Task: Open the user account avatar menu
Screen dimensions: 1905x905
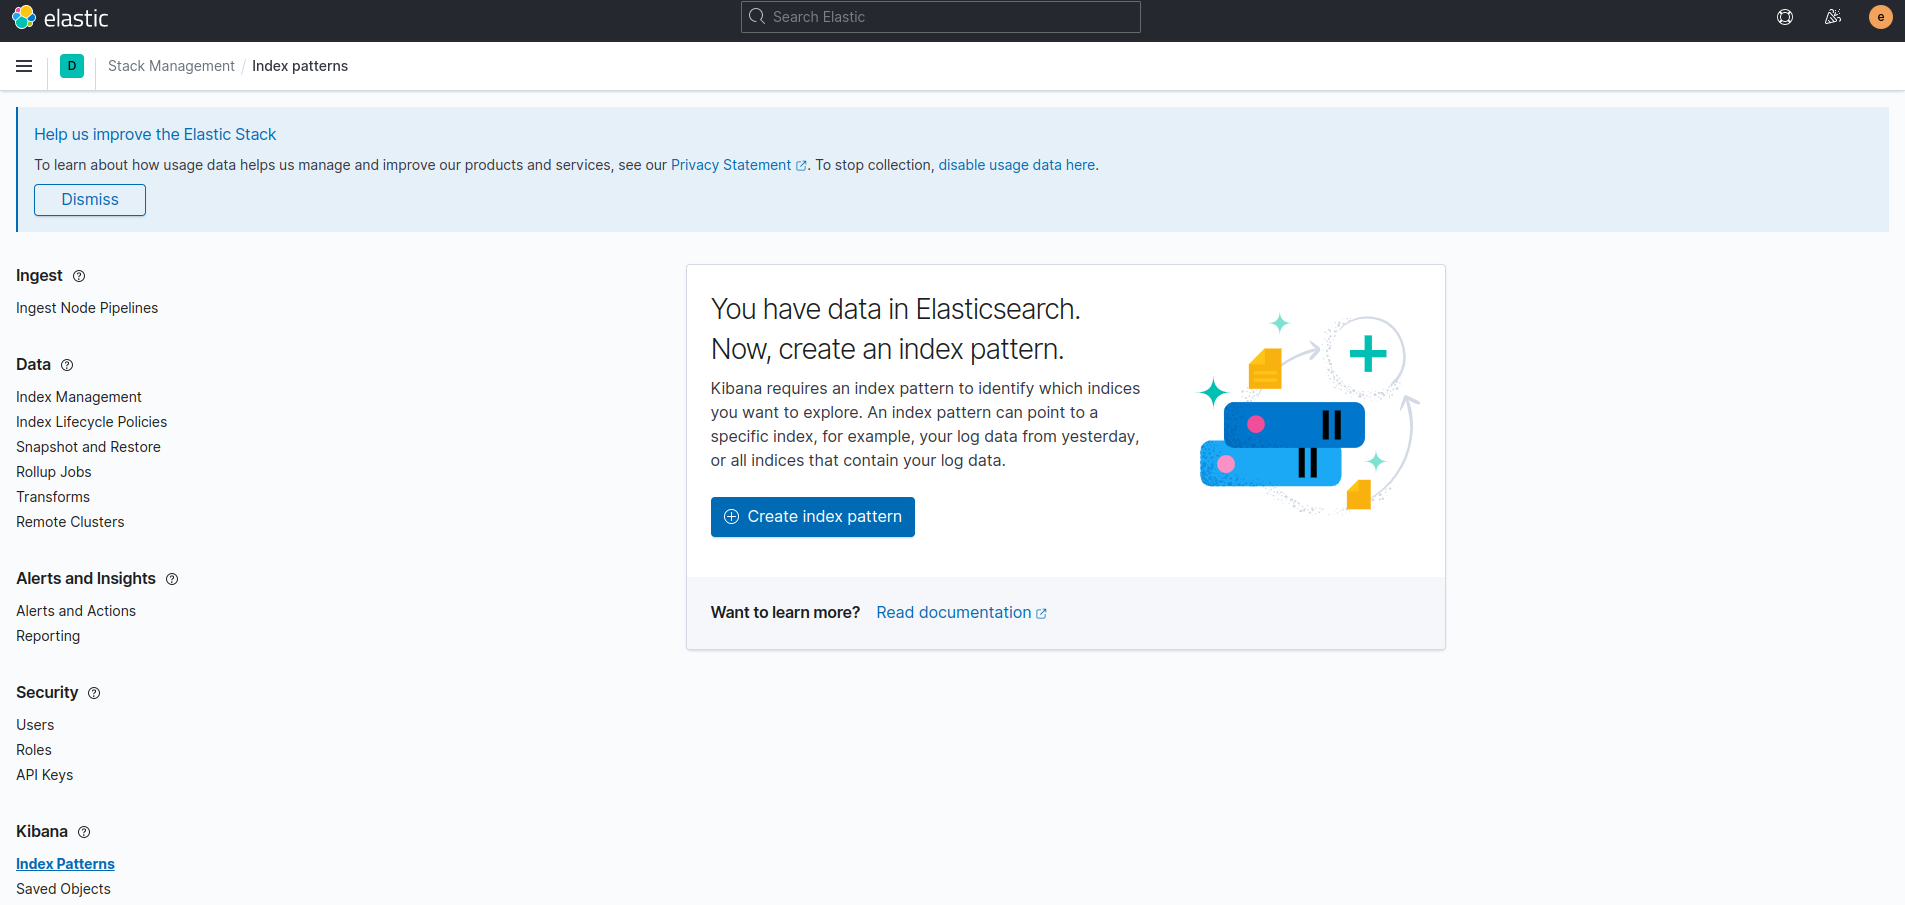Action: click(x=1880, y=17)
